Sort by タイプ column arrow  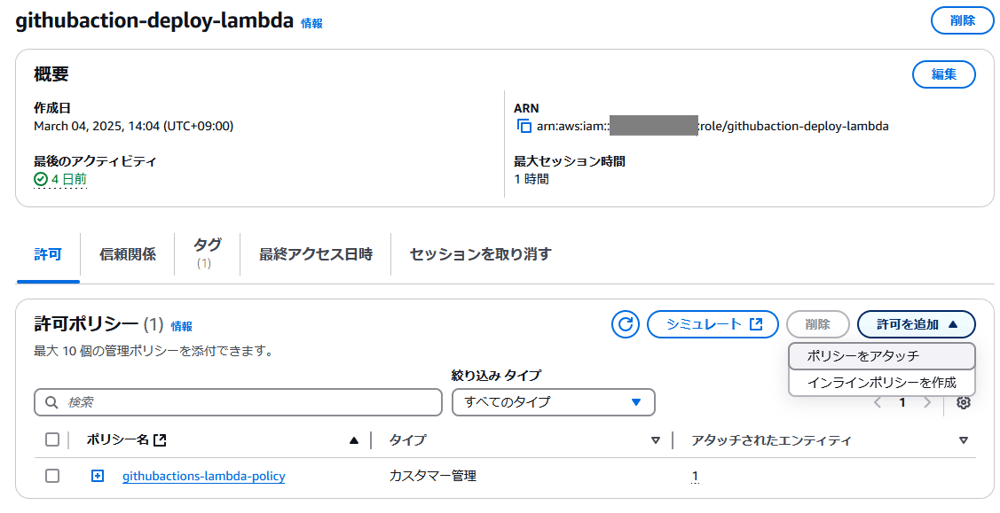tap(655, 440)
